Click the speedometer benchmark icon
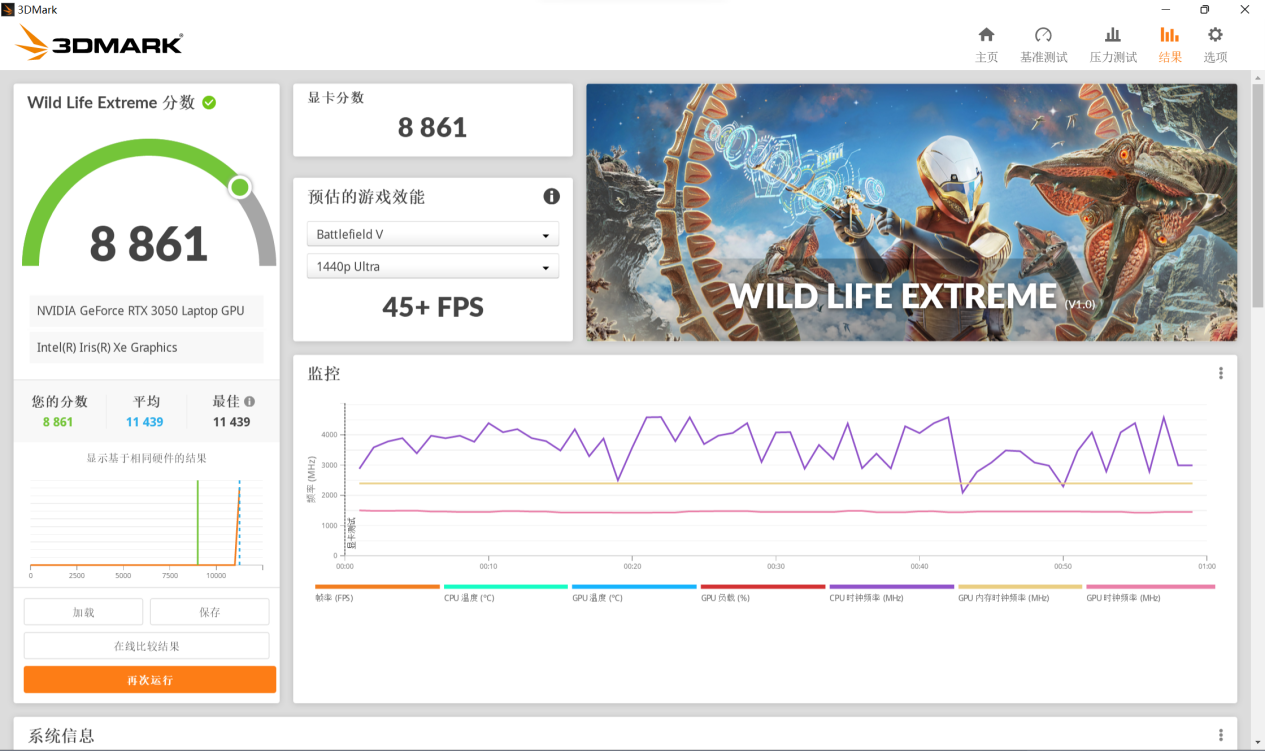The image size is (1265, 751). tap(1043, 34)
